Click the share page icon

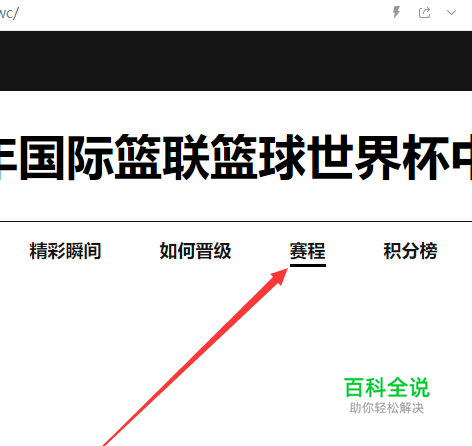pos(424,13)
